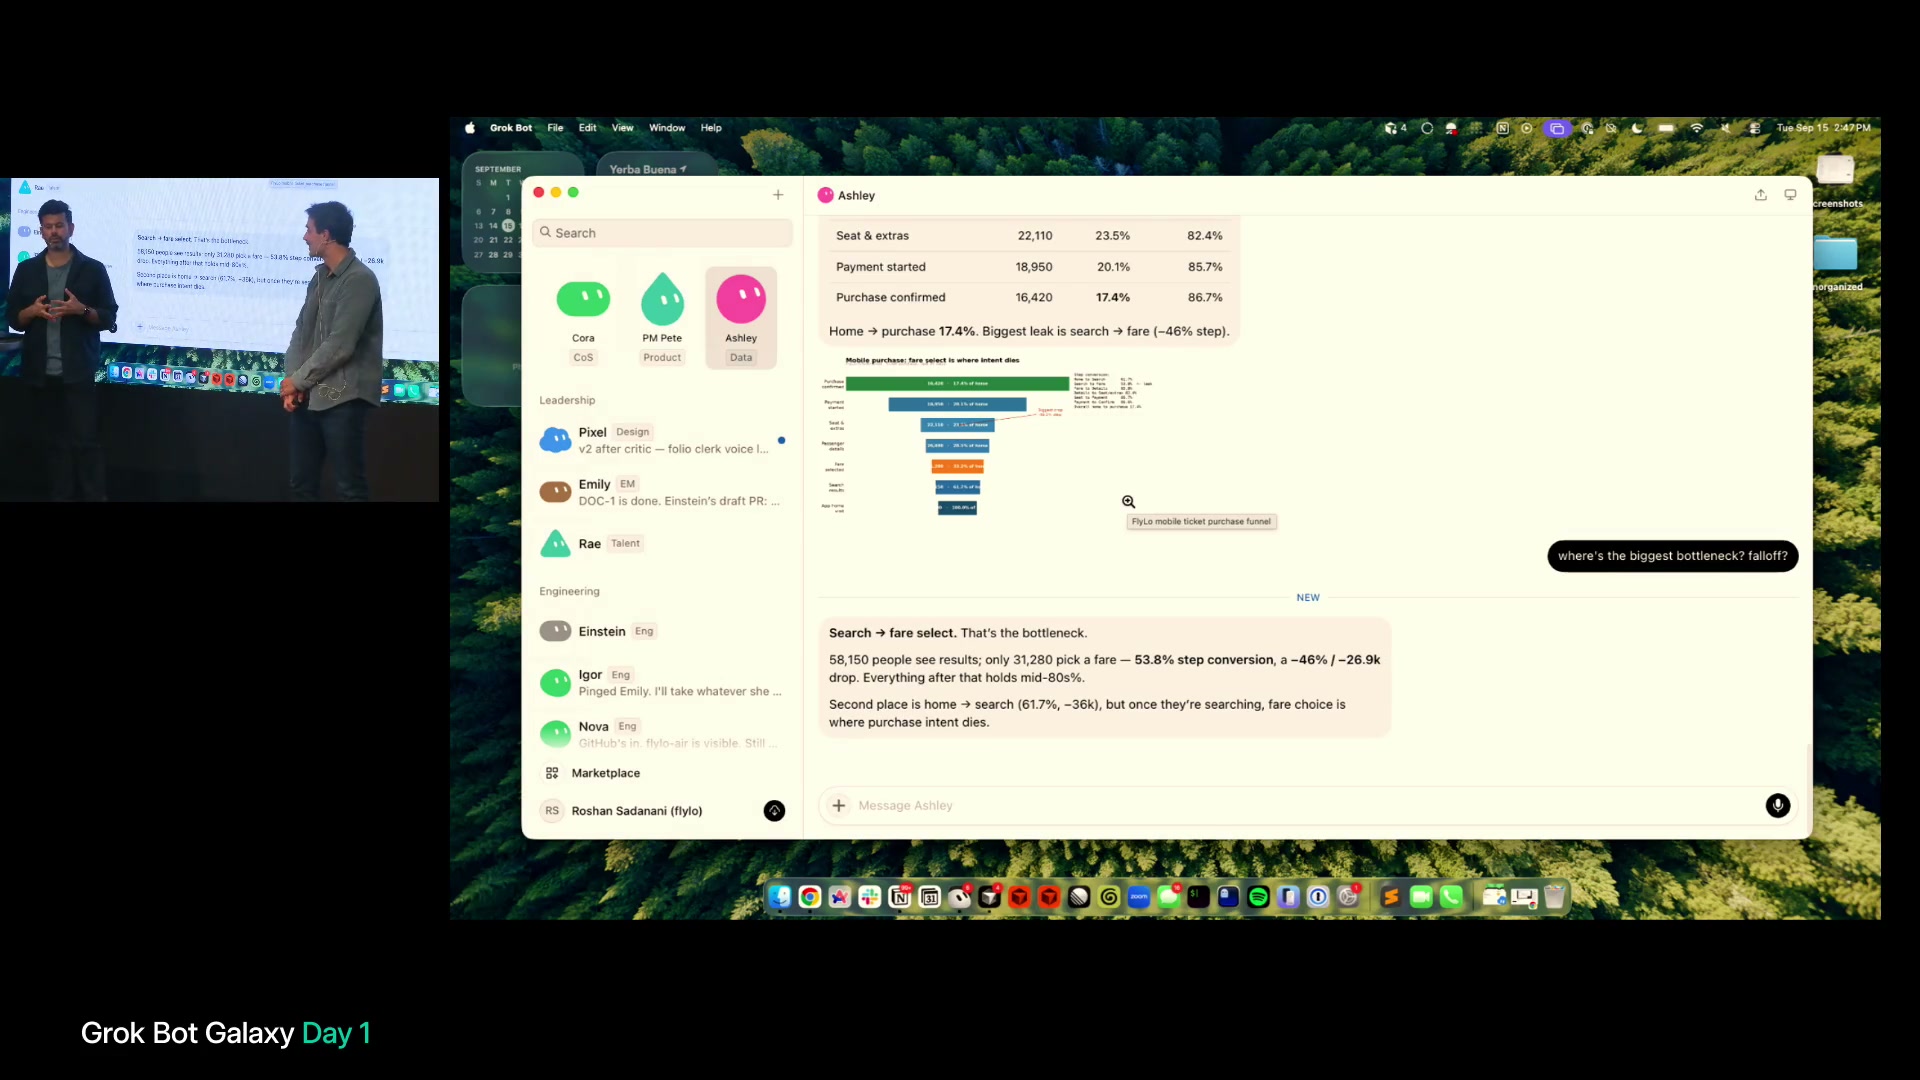The height and width of the screenshot is (1080, 1920).
Task: Start a new chat with the plus icon beside the window controls
Action: [x=778, y=195]
